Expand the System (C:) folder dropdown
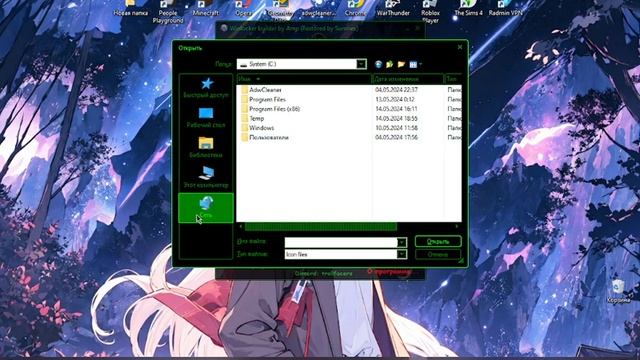 tap(361, 64)
